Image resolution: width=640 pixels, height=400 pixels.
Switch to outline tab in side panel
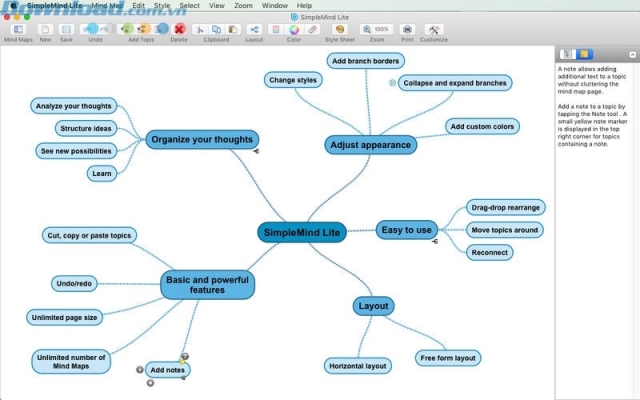[x=567, y=54]
